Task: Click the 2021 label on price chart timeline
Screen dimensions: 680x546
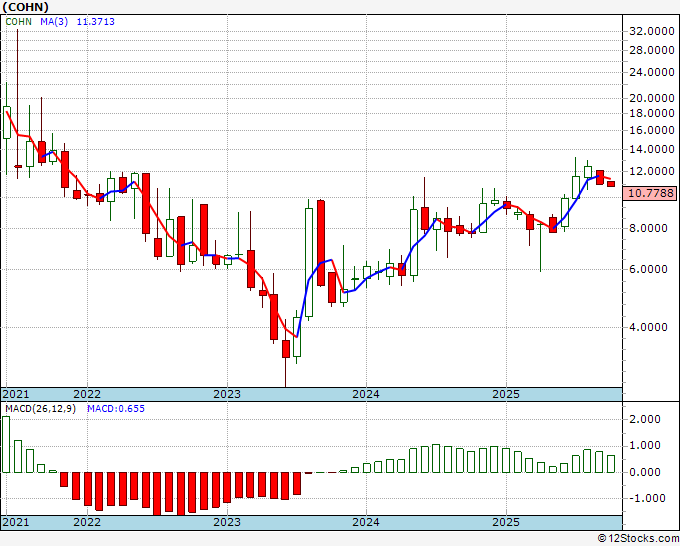Action: pos(16,394)
